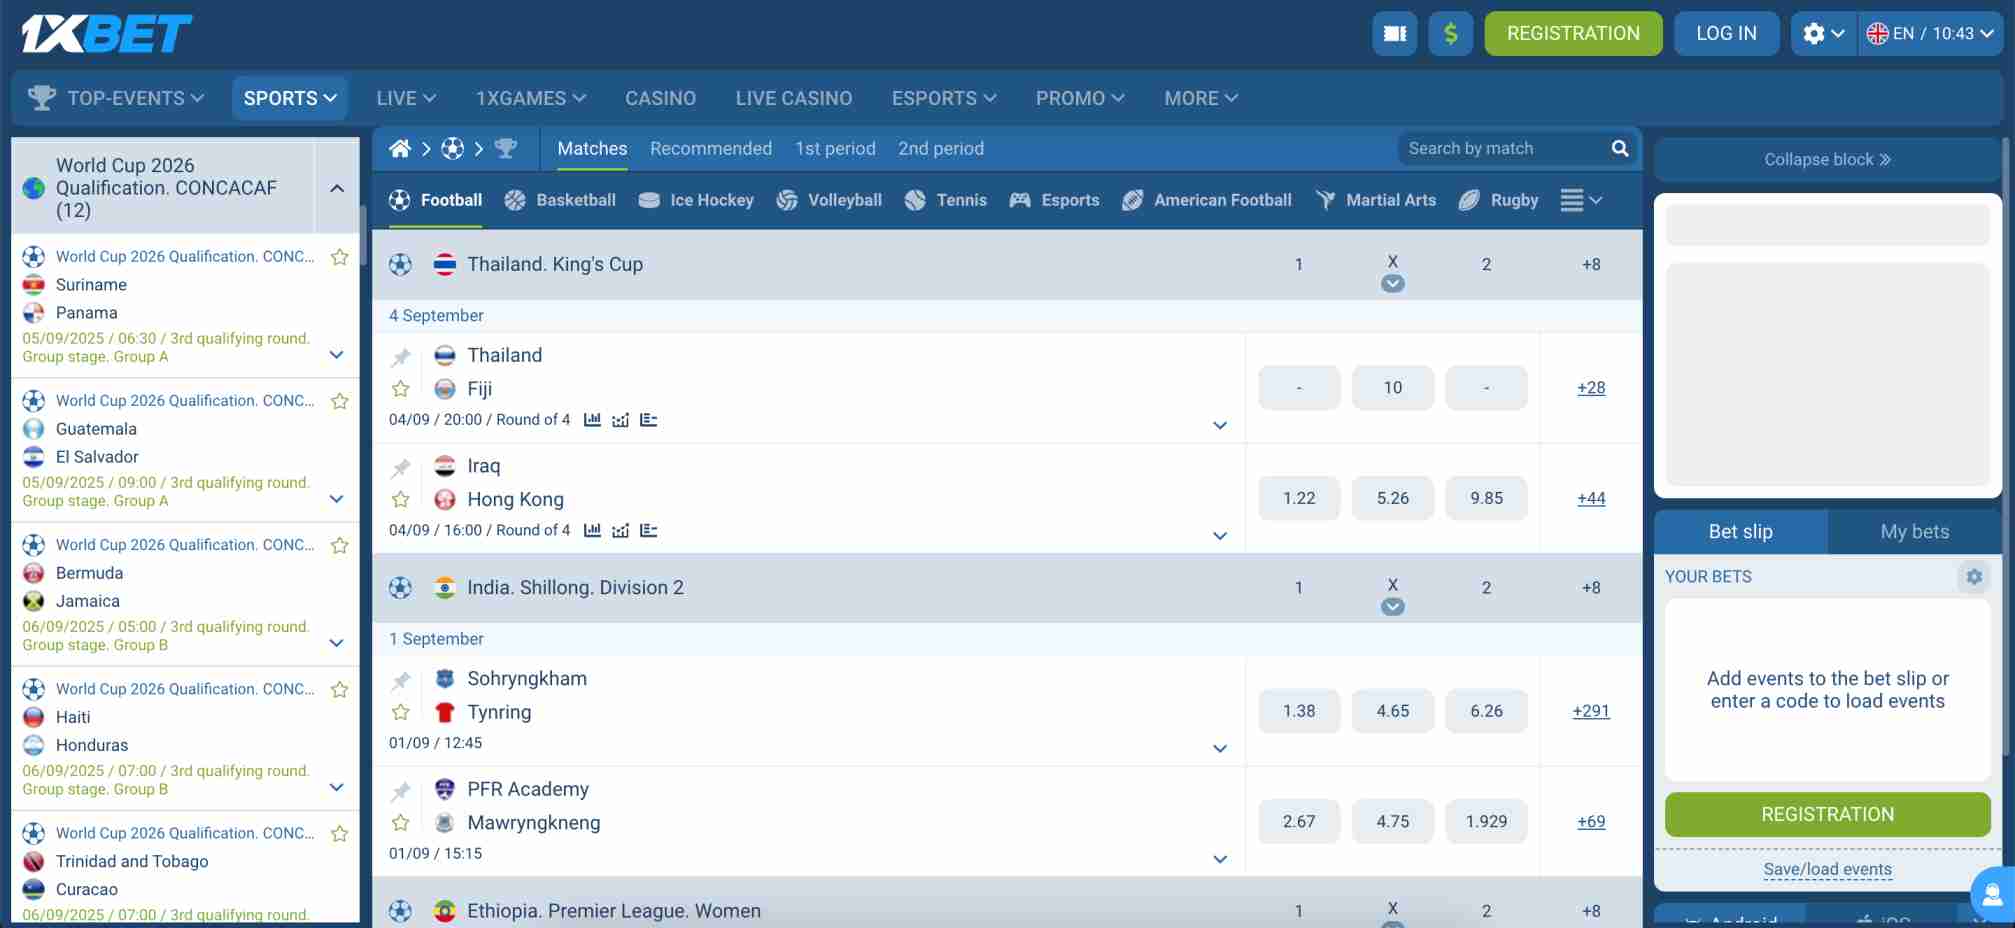Pin the Iraq vs Hong Kong match

[x=401, y=467]
